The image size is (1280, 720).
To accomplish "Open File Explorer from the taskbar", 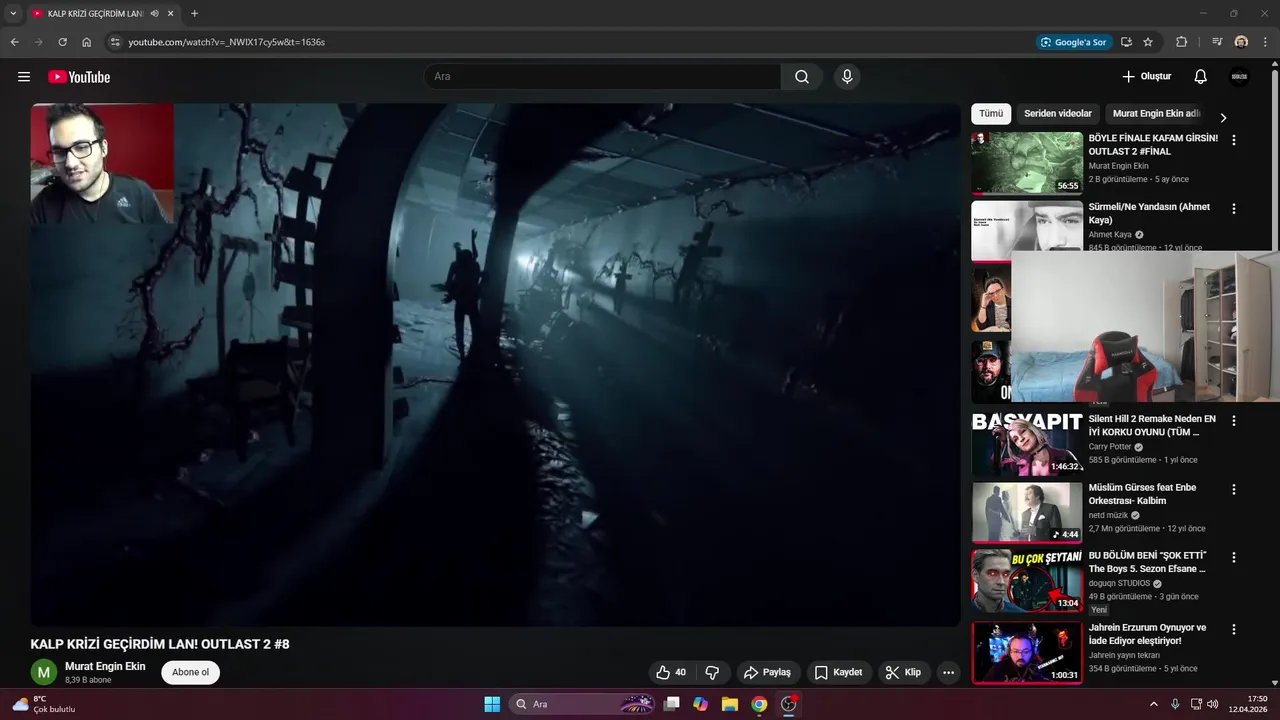I will point(730,704).
